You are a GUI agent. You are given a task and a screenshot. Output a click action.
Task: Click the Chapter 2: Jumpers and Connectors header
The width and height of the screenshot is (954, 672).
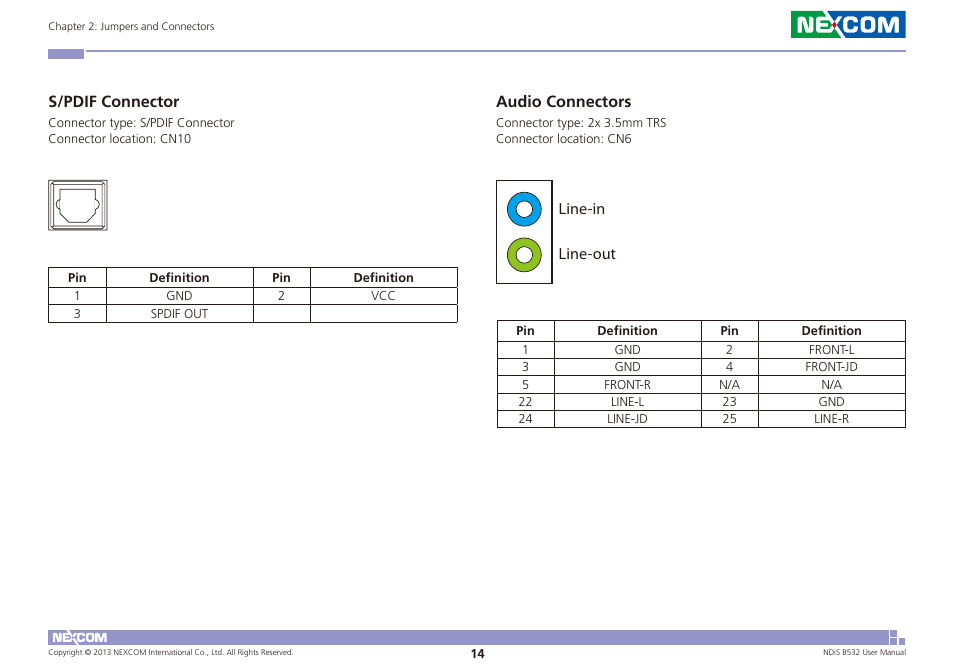131,26
